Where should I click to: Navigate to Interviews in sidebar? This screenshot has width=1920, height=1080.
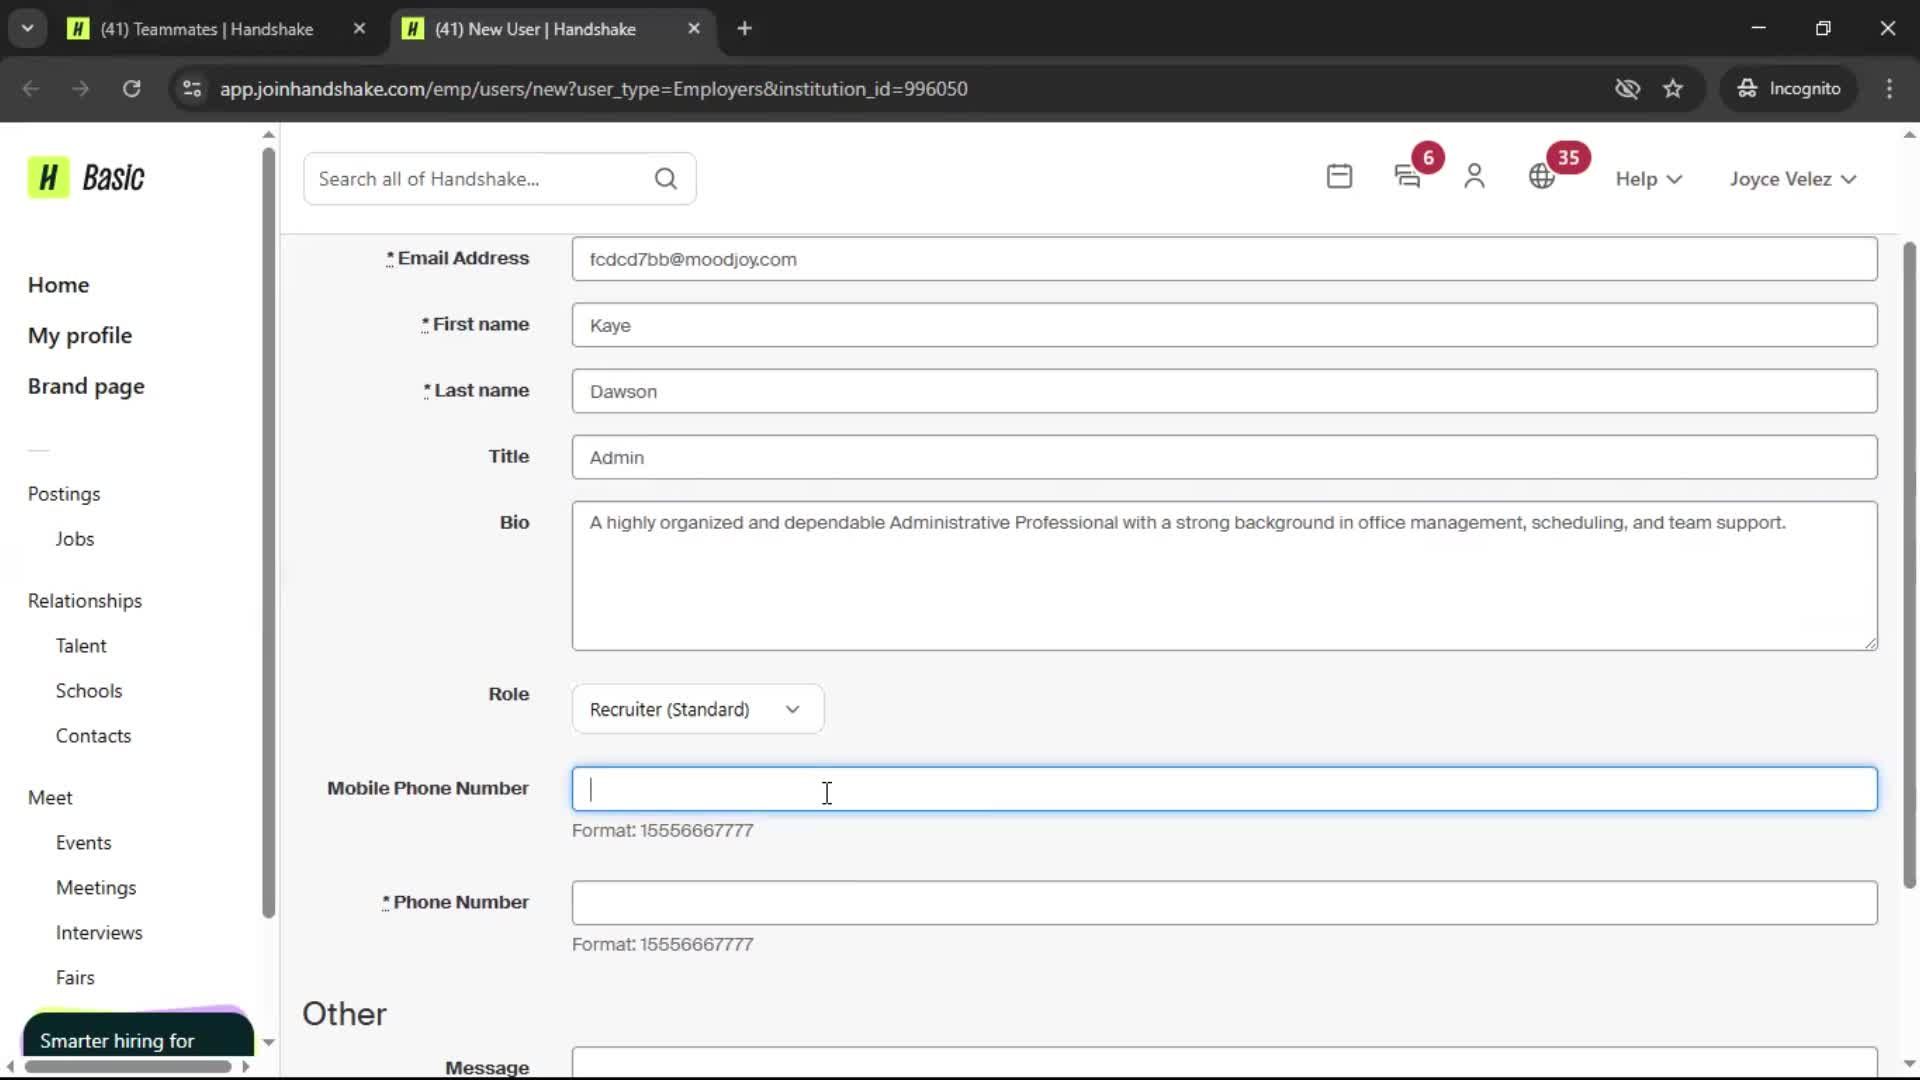click(x=99, y=933)
